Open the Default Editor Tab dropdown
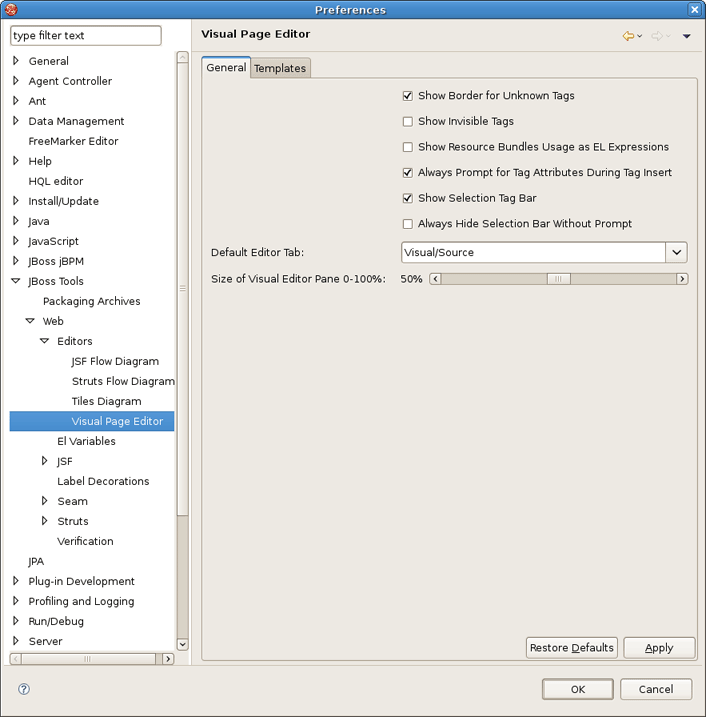The width and height of the screenshot is (706, 717). point(677,253)
